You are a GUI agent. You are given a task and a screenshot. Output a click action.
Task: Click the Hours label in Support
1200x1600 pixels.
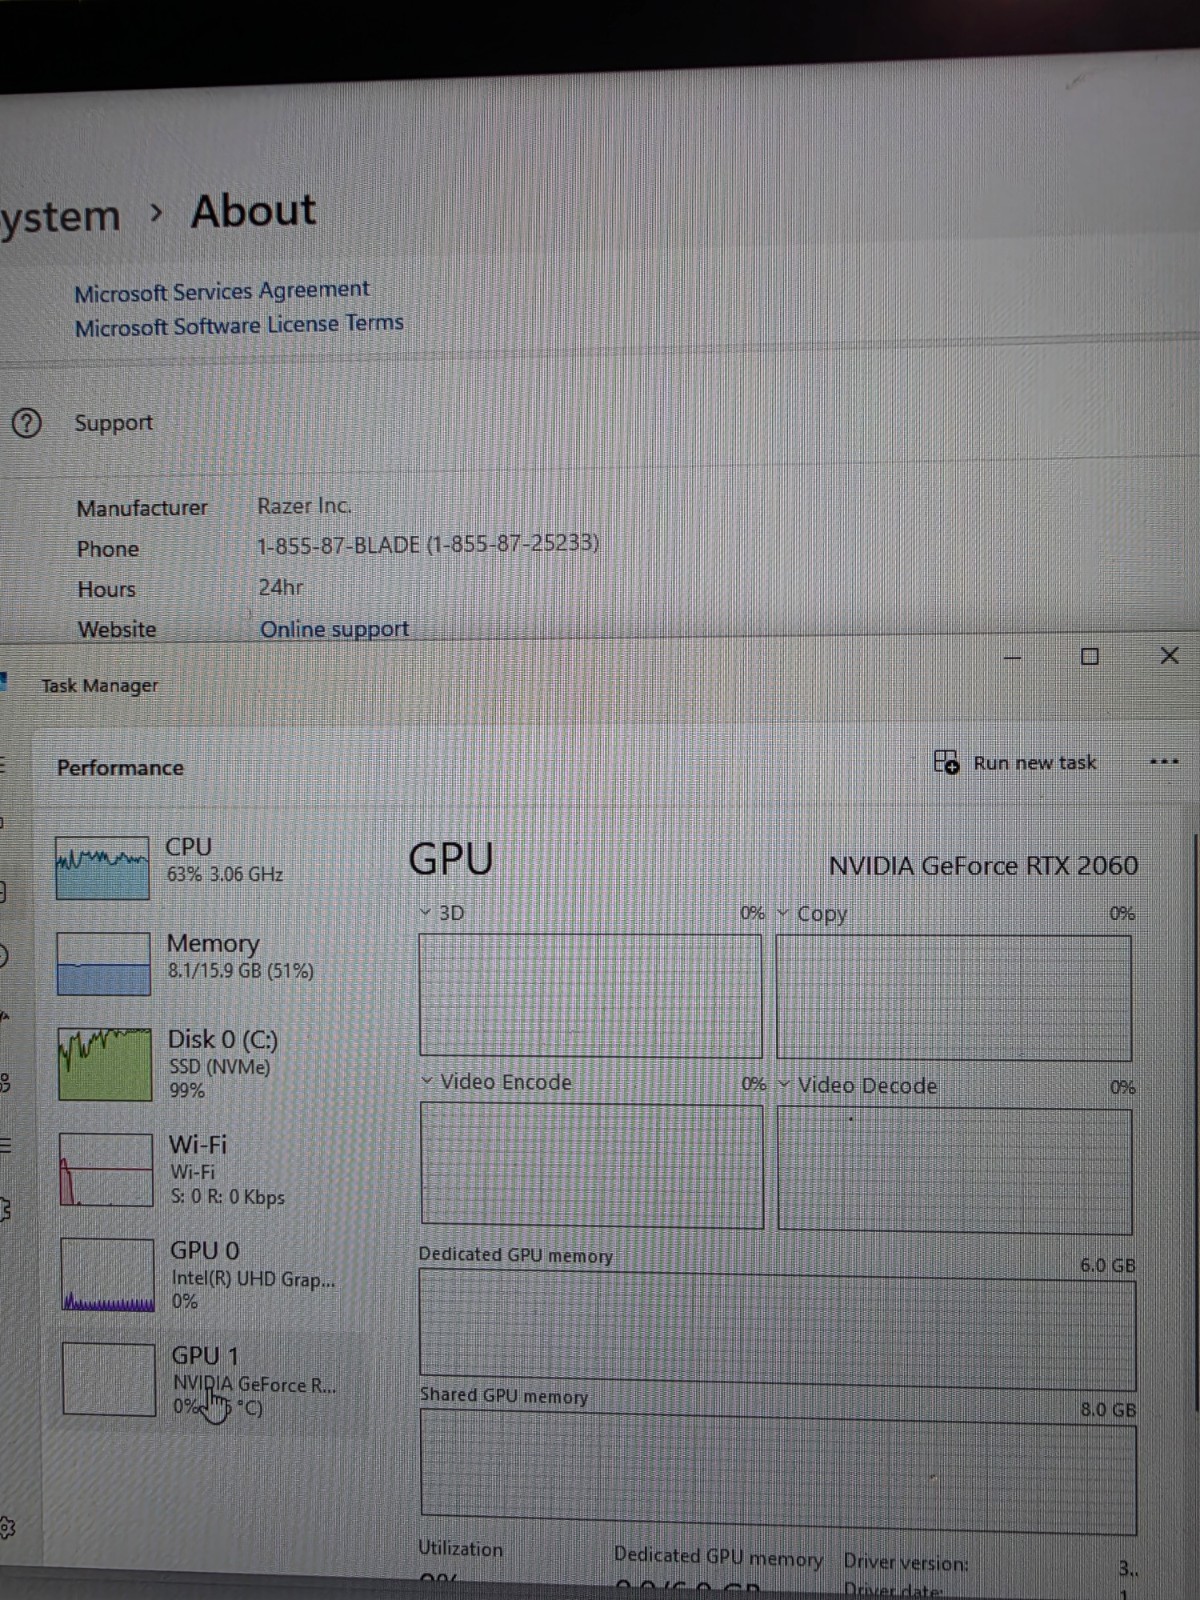106,590
